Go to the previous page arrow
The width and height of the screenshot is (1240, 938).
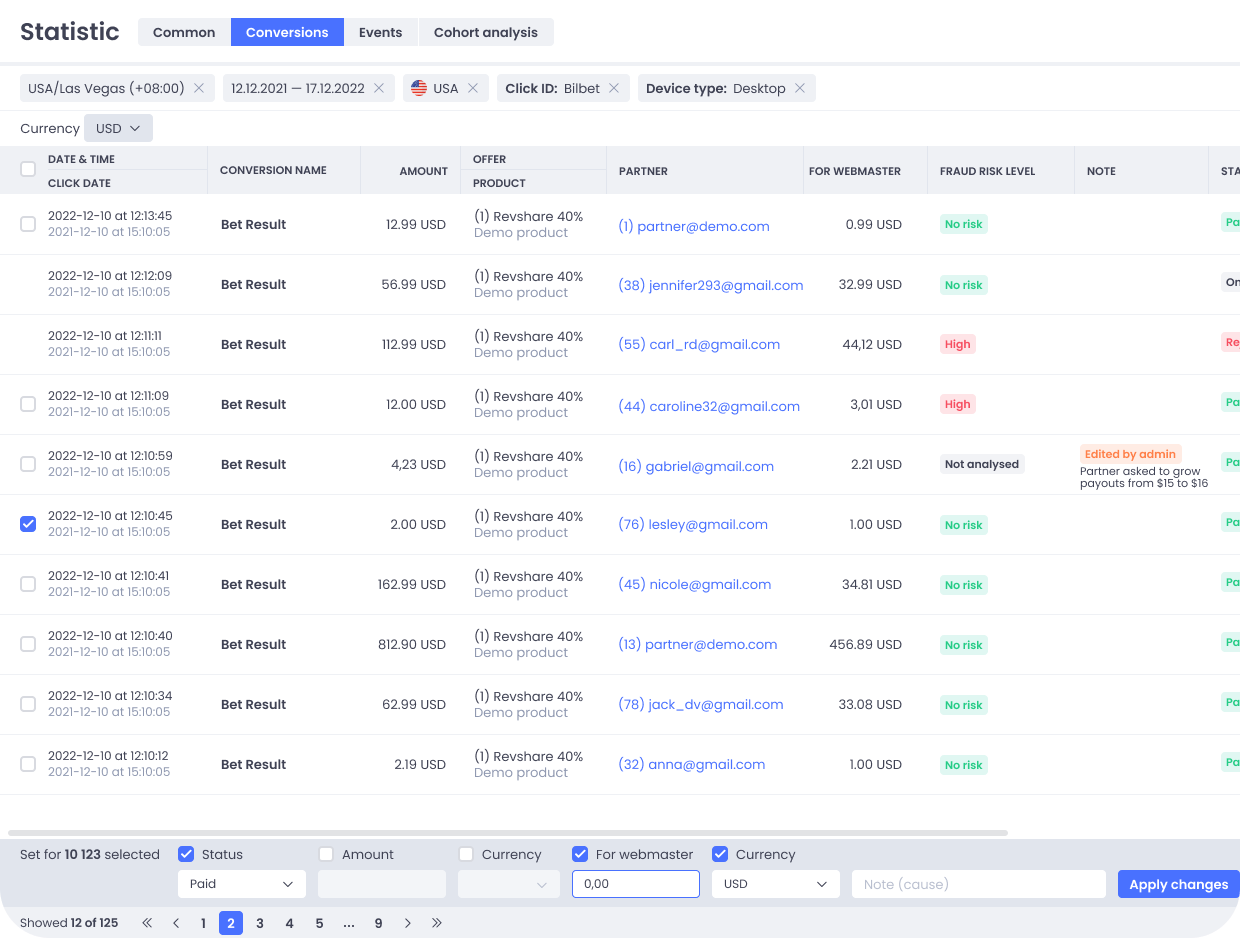pyautogui.click(x=176, y=923)
